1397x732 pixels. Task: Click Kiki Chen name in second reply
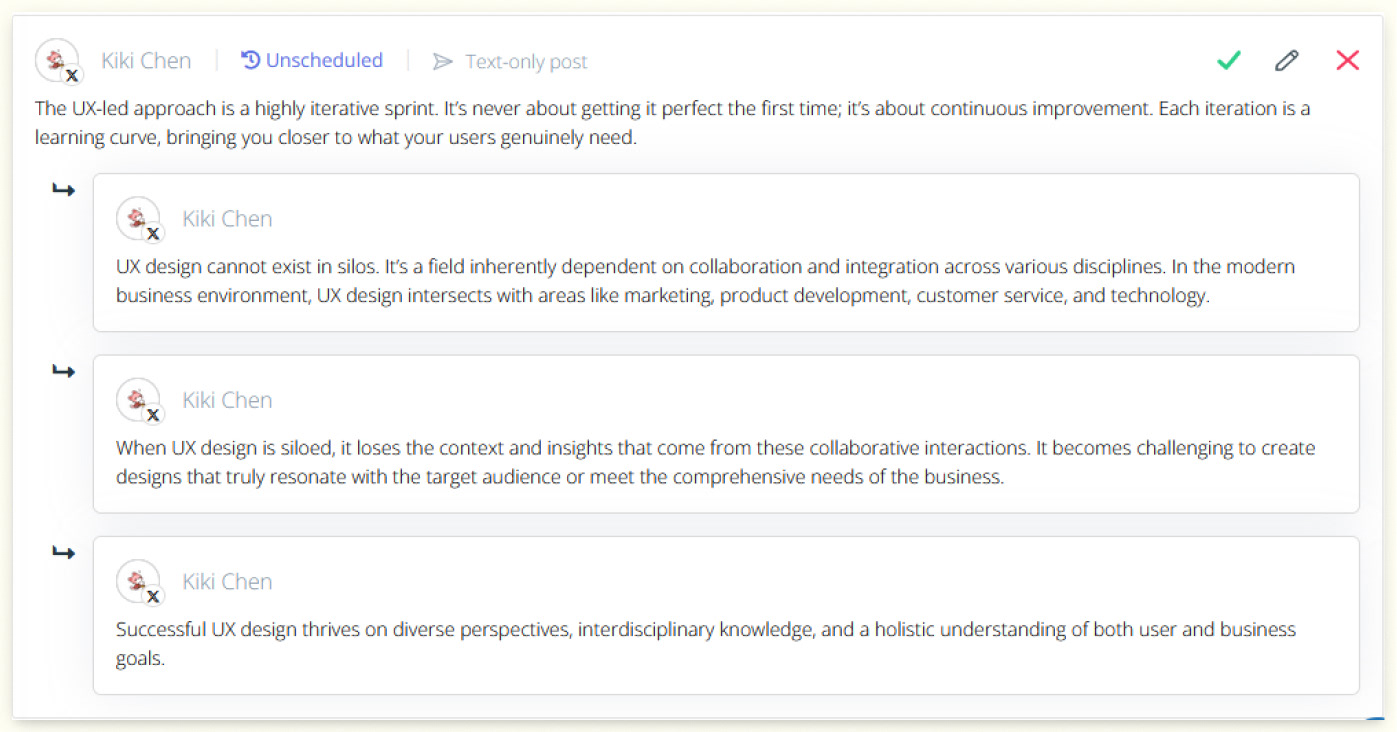pyautogui.click(x=227, y=400)
